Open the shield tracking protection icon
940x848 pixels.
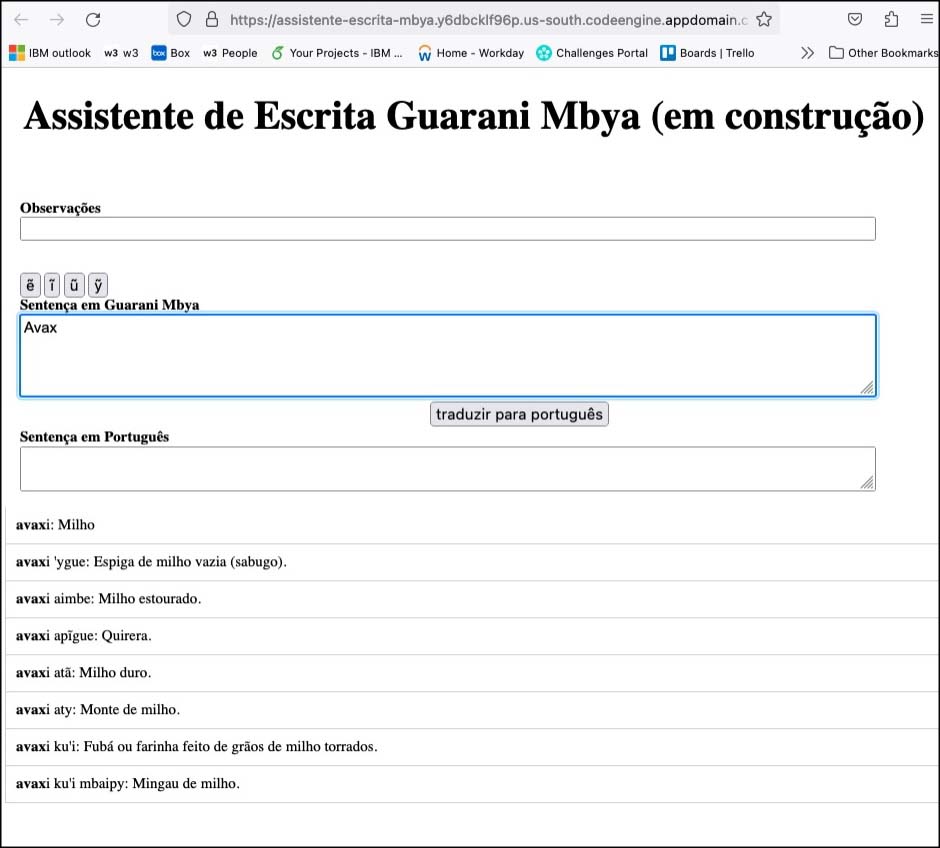(184, 20)
